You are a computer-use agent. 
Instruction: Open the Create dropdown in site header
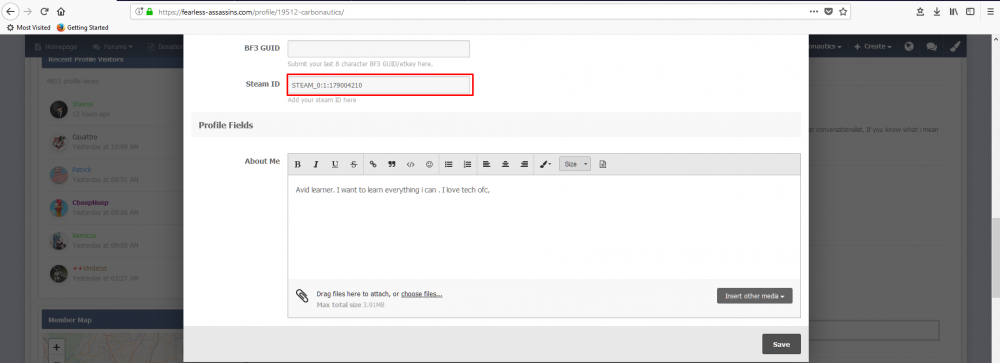coord(872,47)
